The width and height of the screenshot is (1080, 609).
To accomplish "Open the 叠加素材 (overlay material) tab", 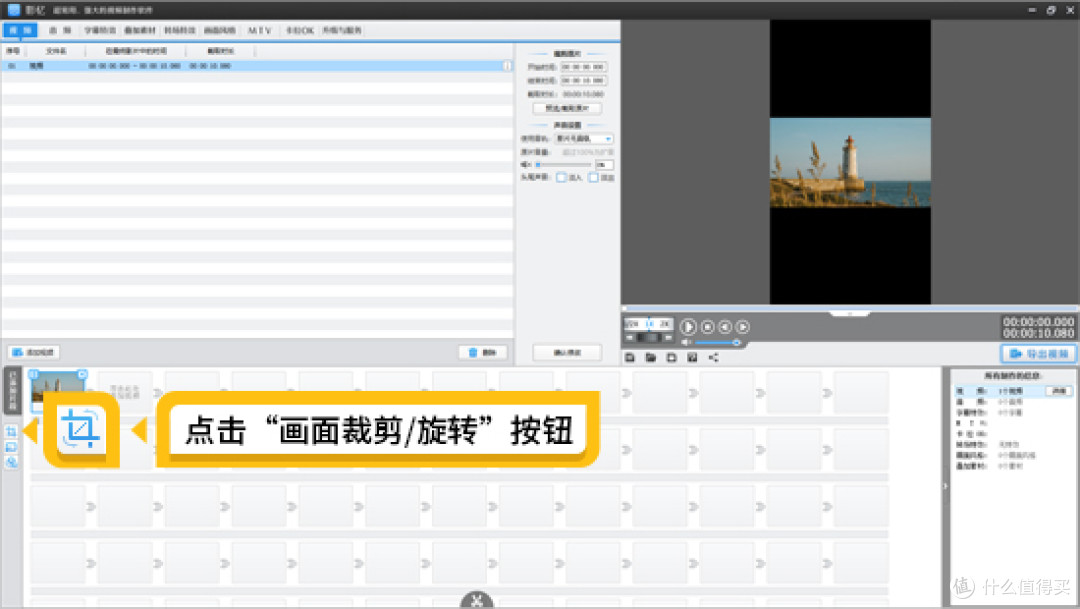I will click(x=140, y=30).
